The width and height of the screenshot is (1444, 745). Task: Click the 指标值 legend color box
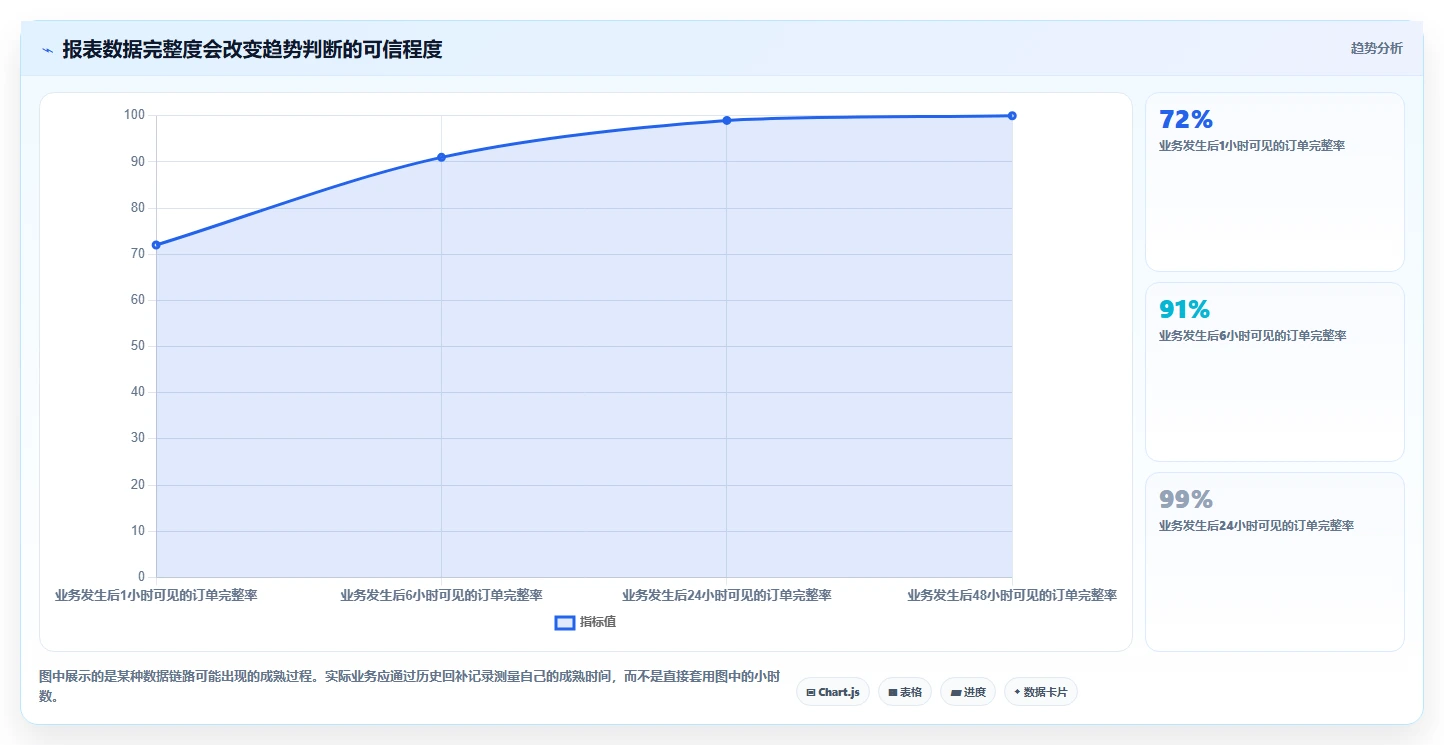(565, 622)
